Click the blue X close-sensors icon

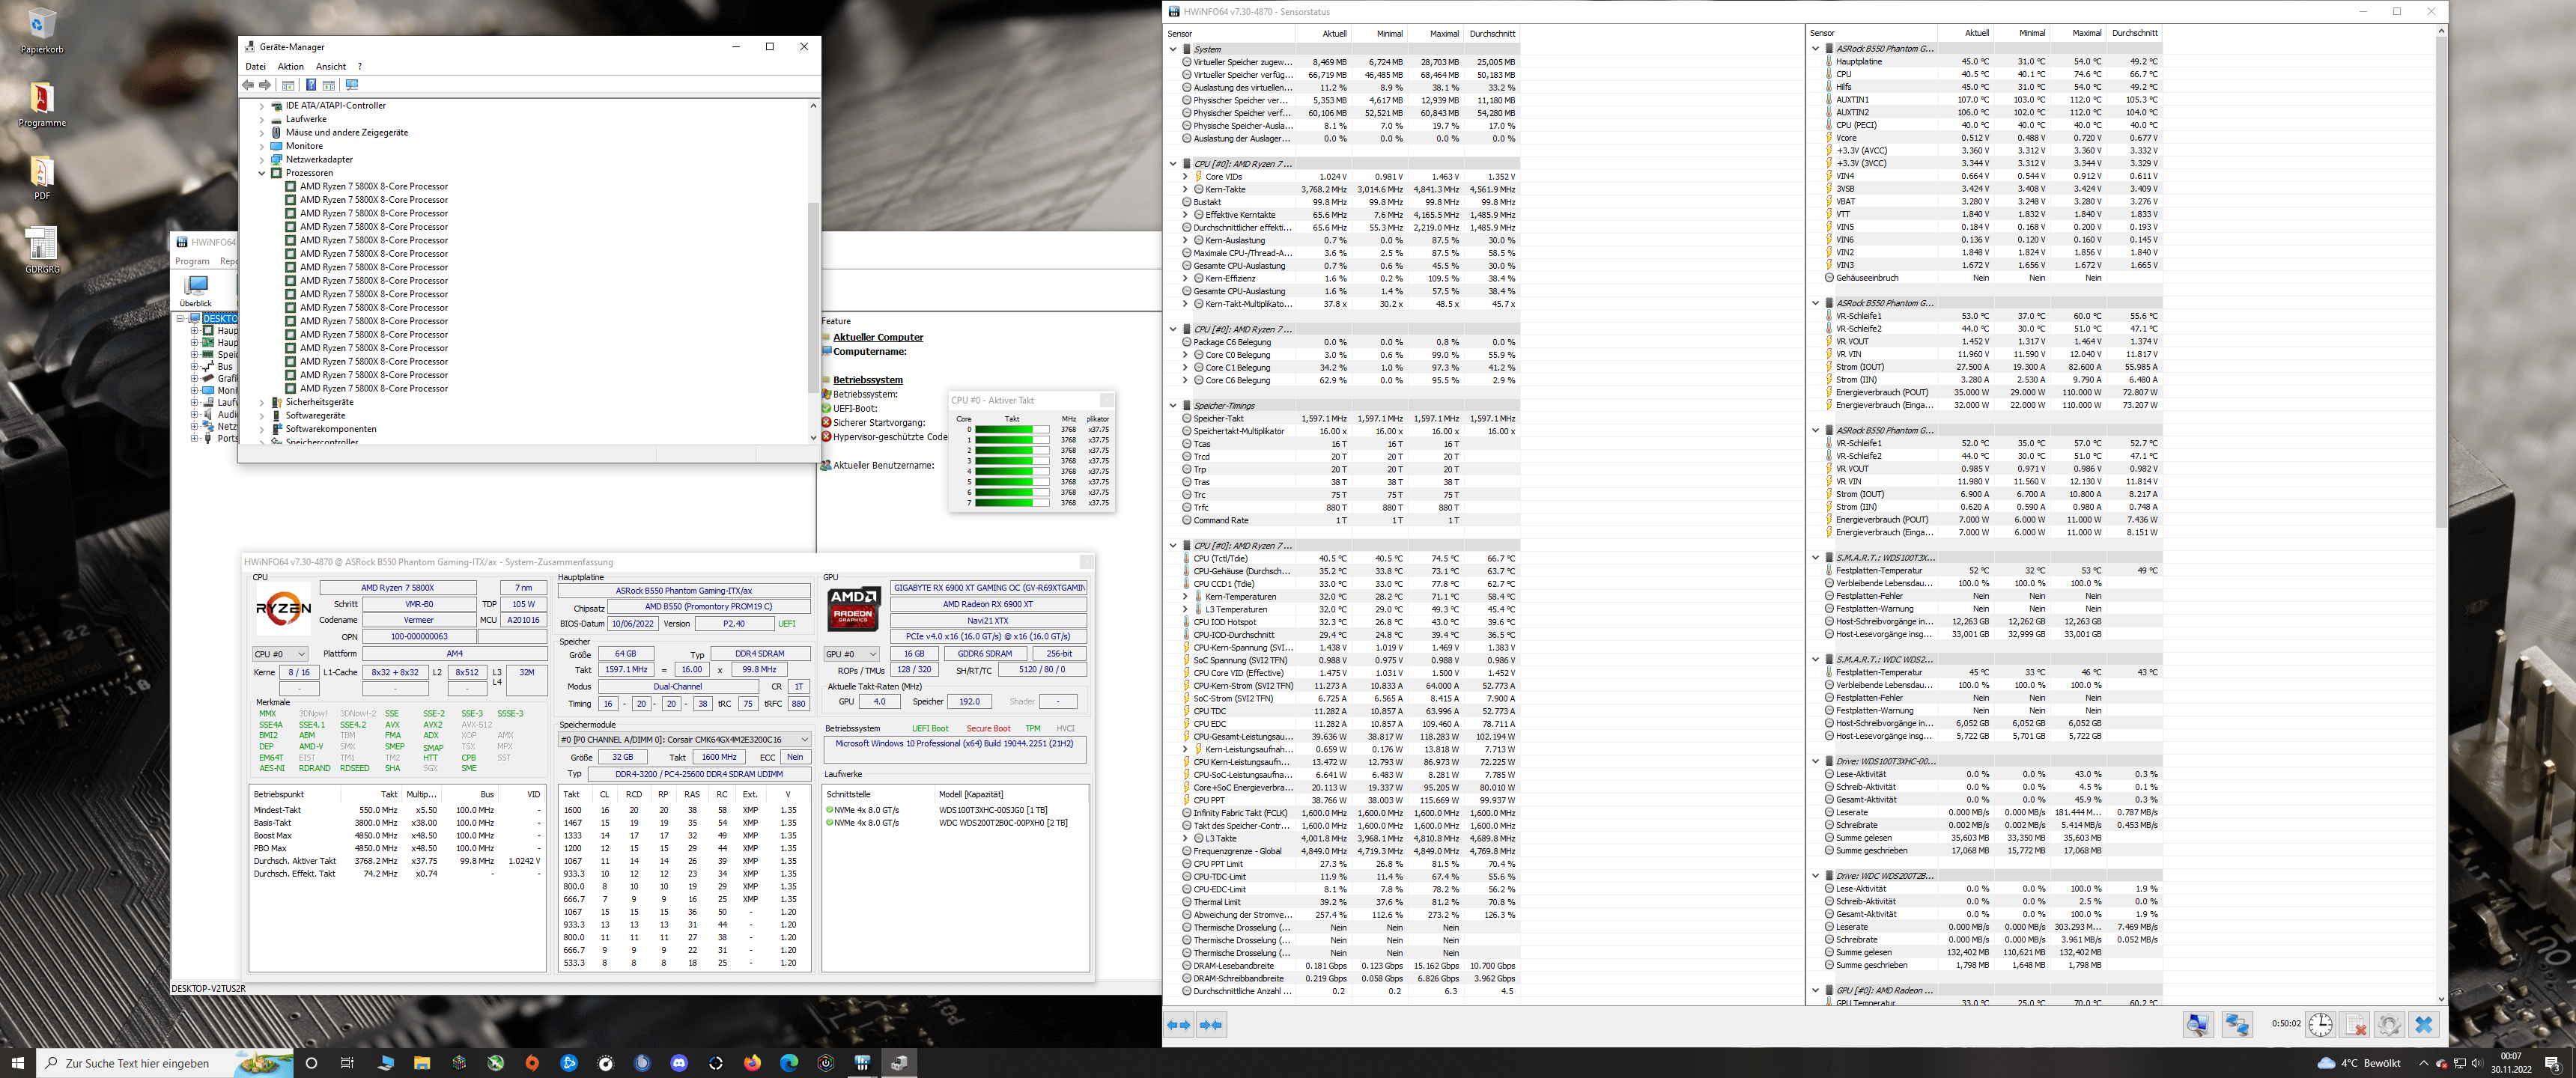coord(2423,1025)
